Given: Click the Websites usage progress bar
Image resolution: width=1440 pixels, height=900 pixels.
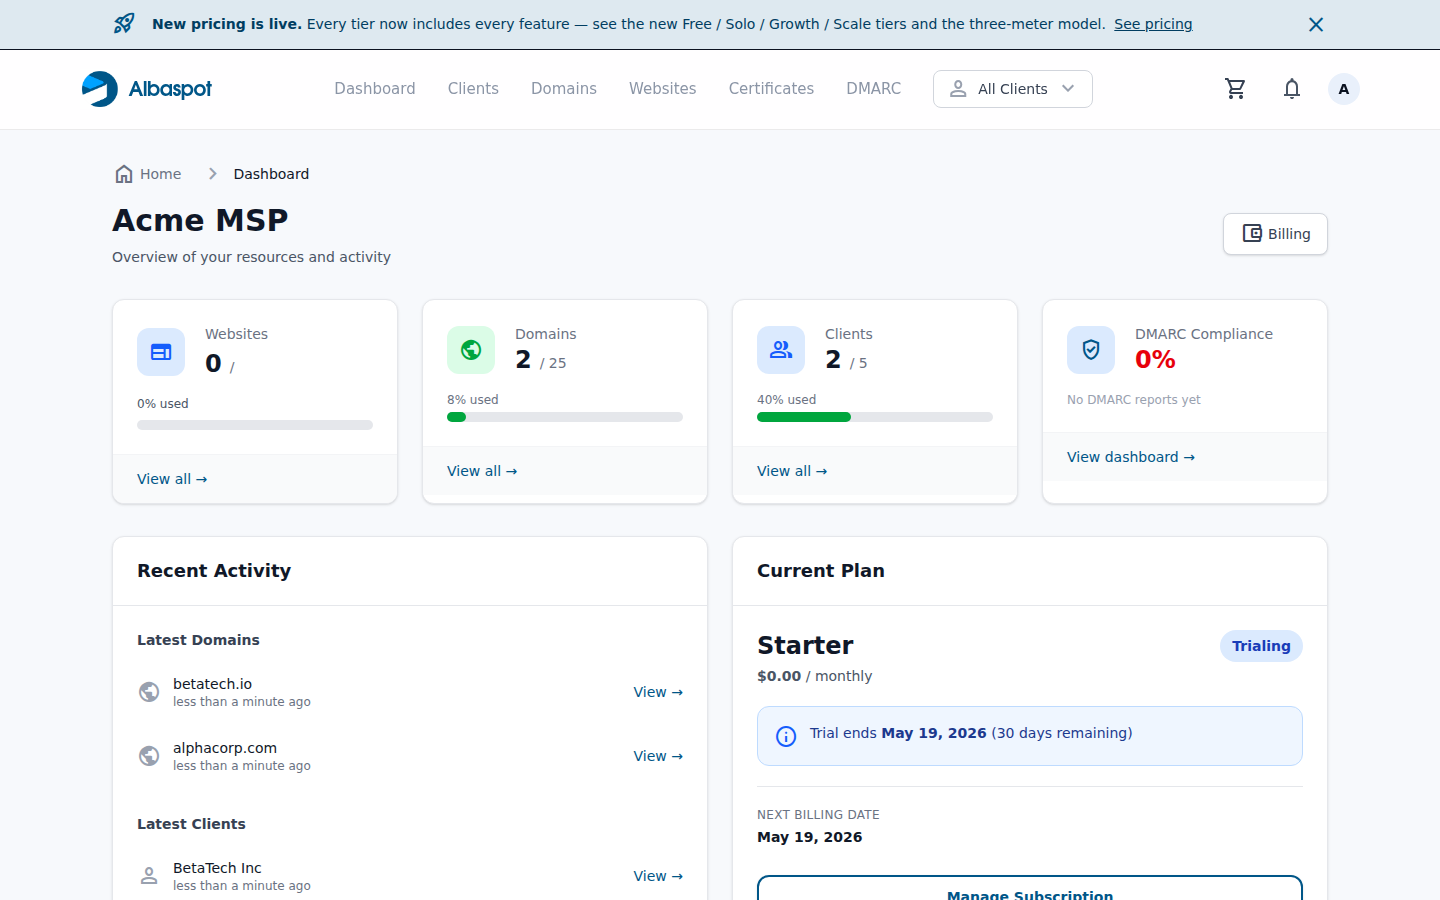Looking at the screenshot, I should 255,425.
